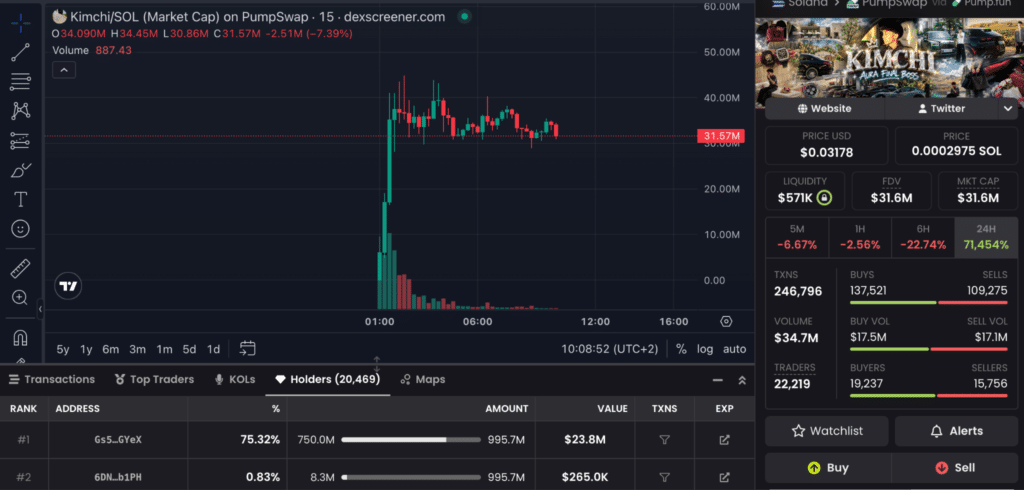Set chart range to 1y
The width and height of the screenshot is (1024, 490).
(x=86, y=349)
